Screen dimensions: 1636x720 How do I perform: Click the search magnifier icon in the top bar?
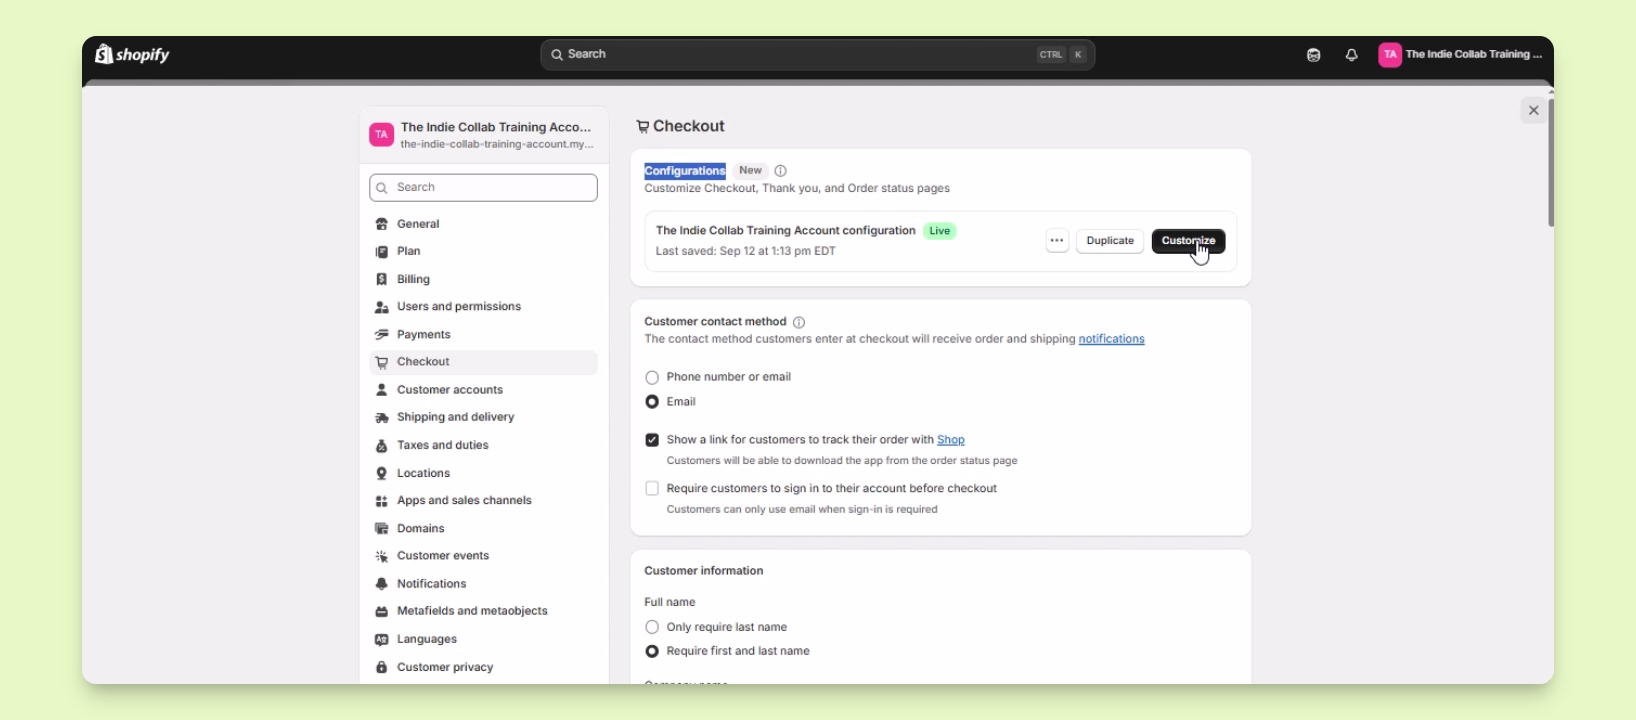point(556,55)
